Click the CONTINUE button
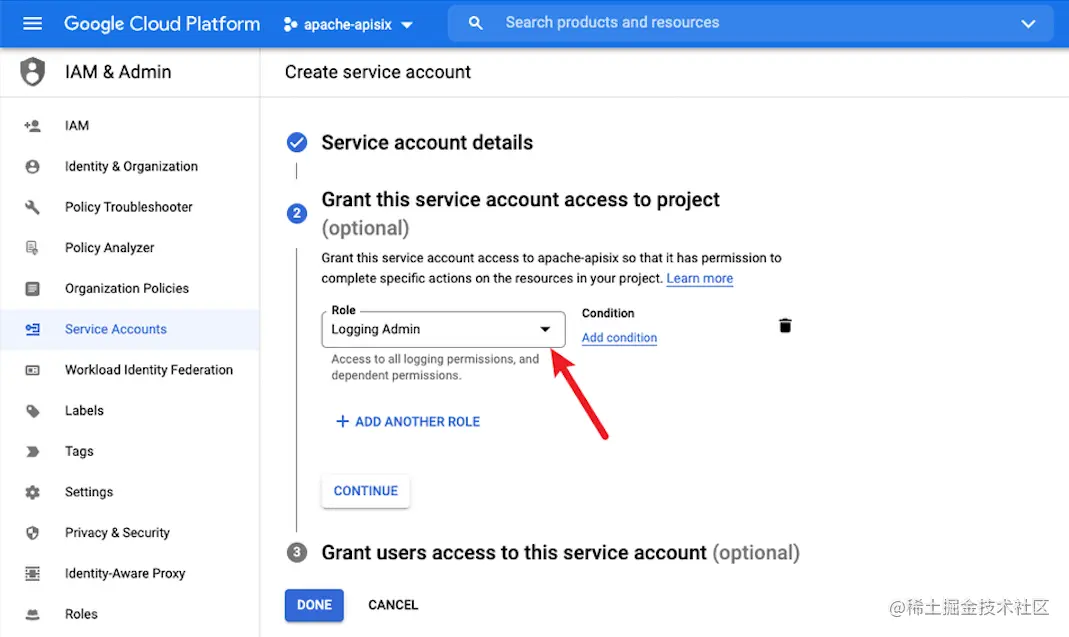Viewport: 1069px width, 637px height. tap(365, 491)
